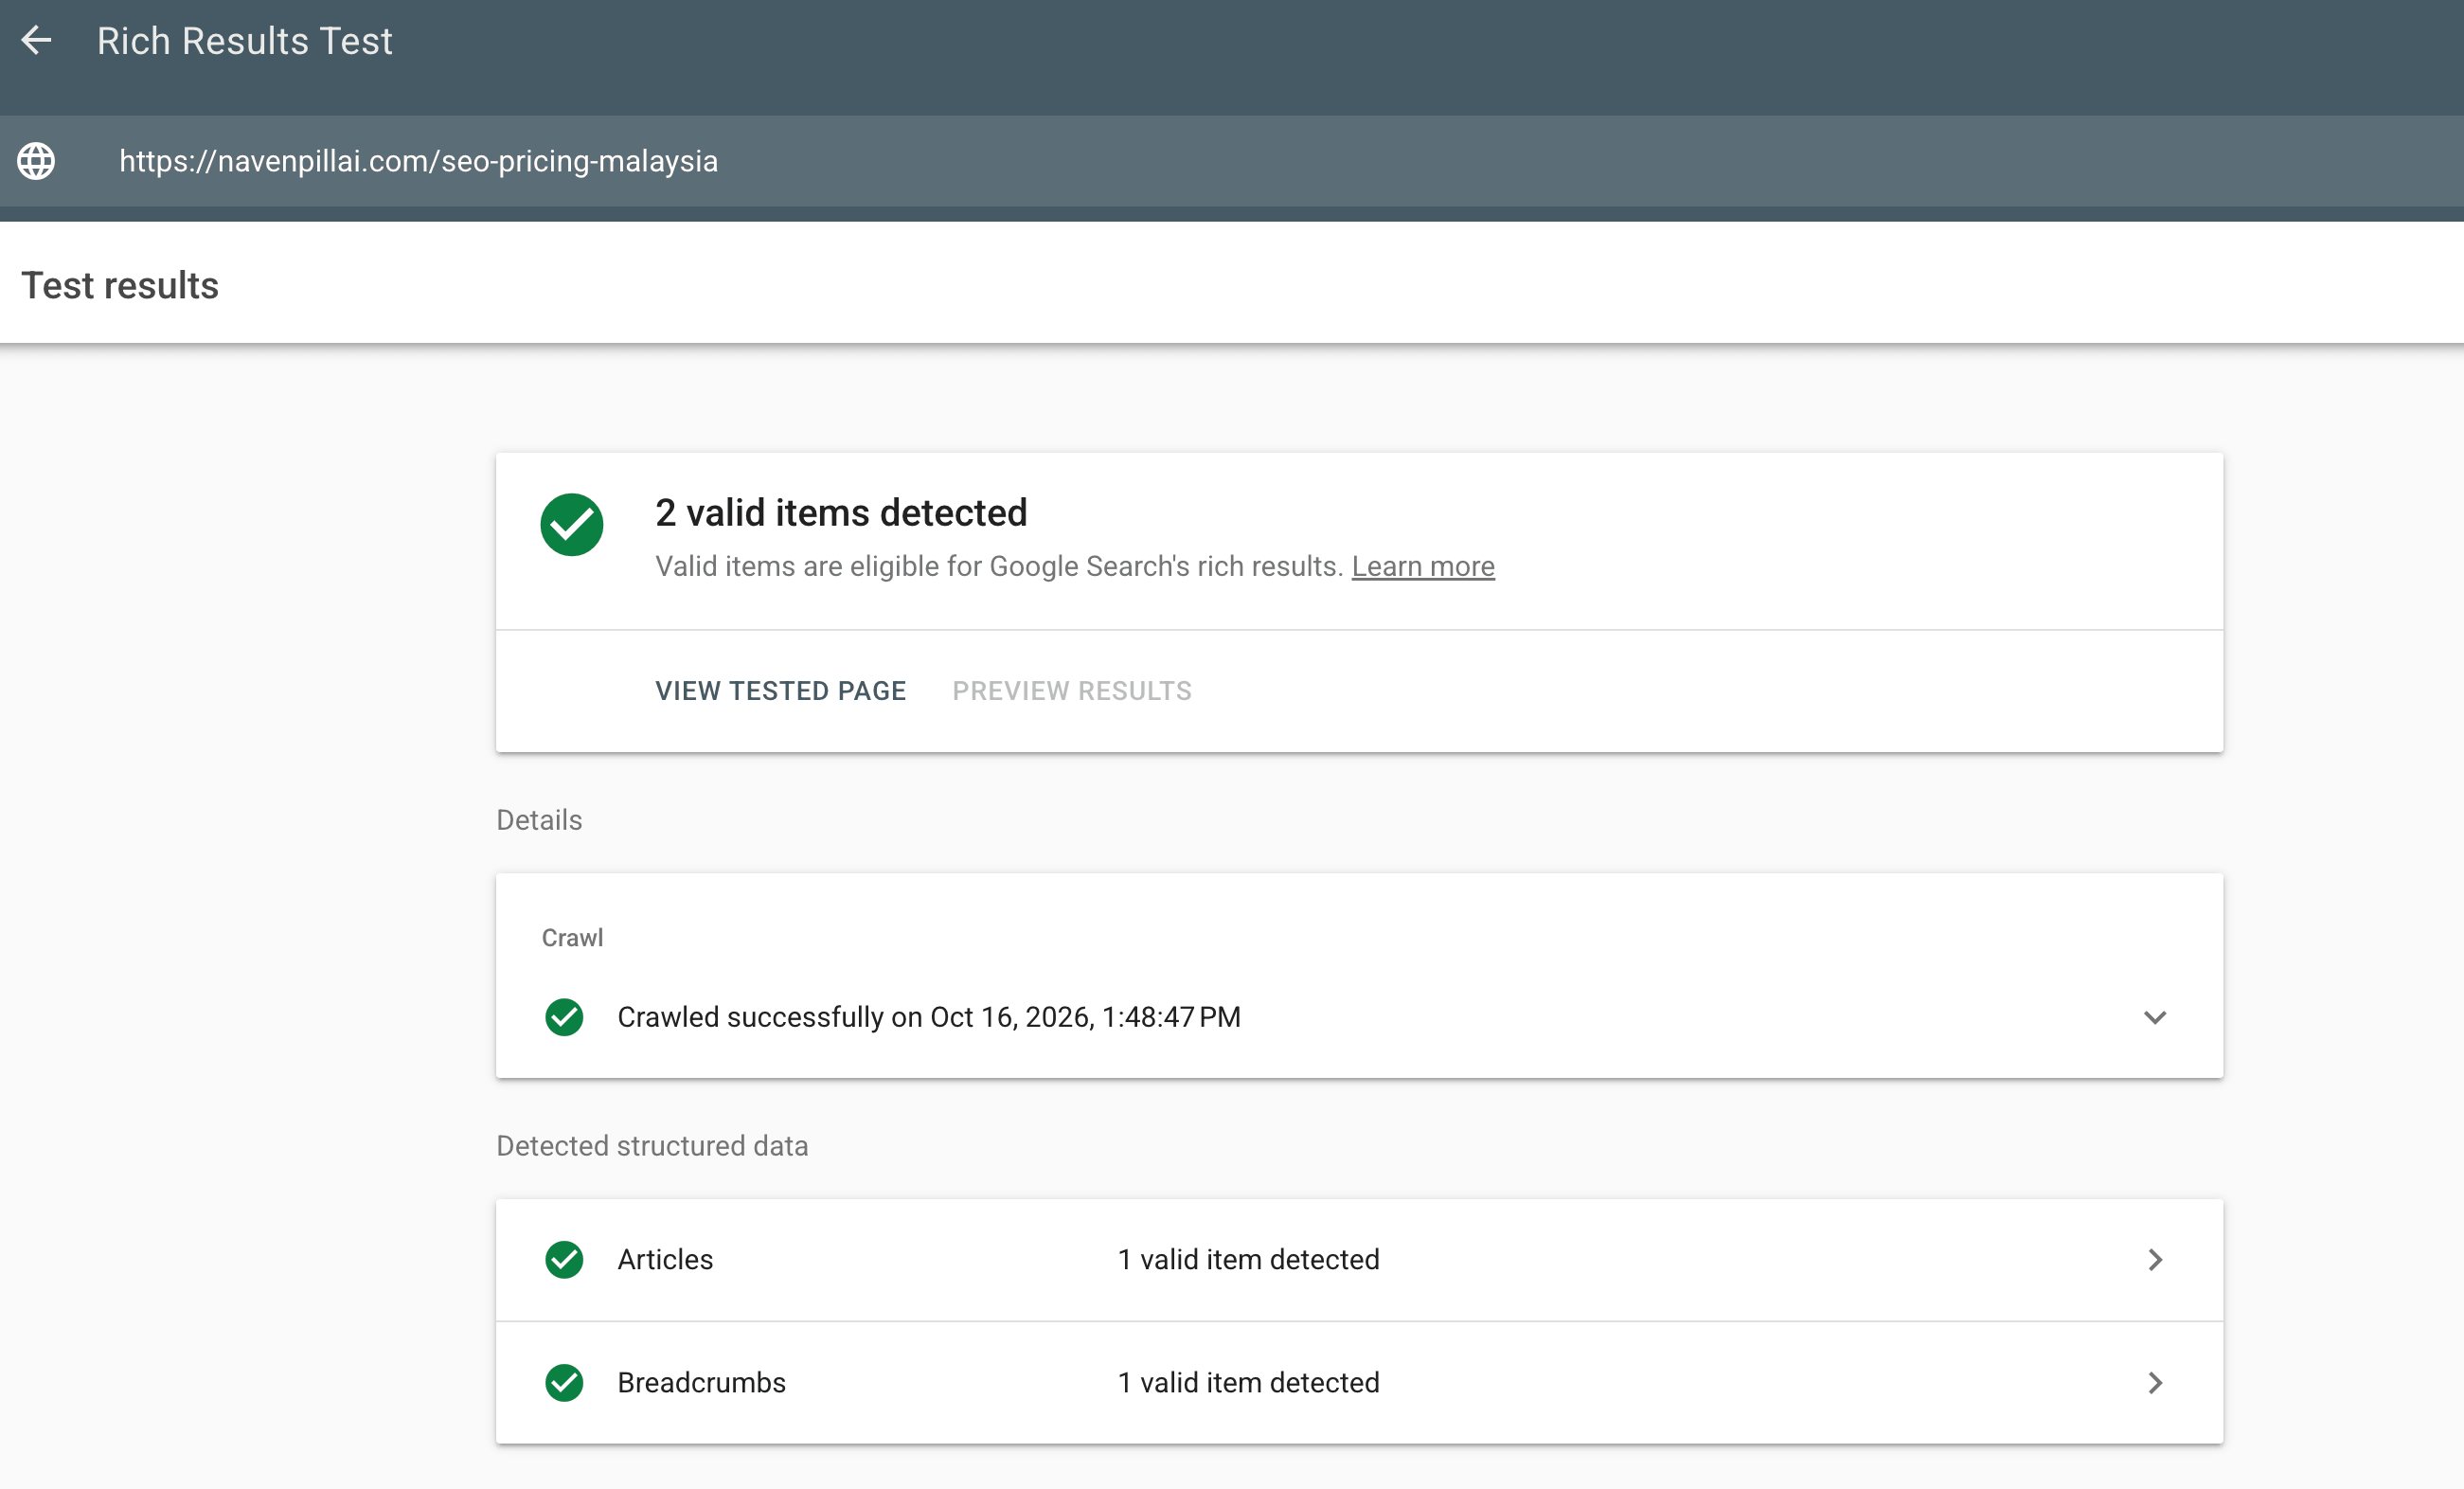Click green check beside Articles

pyautogui.click(x=564, y=1260)
